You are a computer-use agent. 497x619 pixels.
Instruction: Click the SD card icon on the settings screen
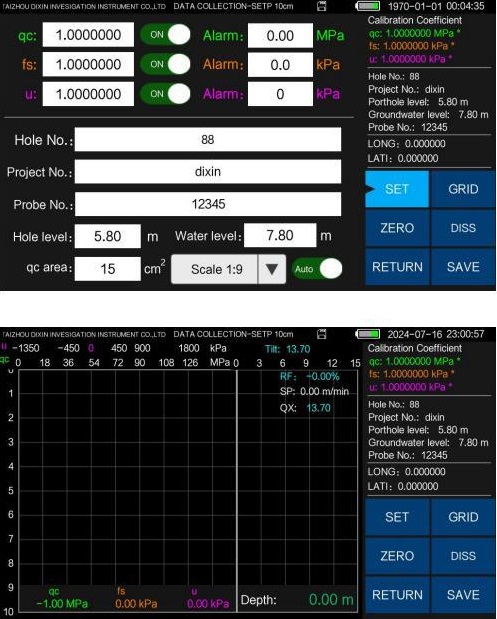coord(322,6)
